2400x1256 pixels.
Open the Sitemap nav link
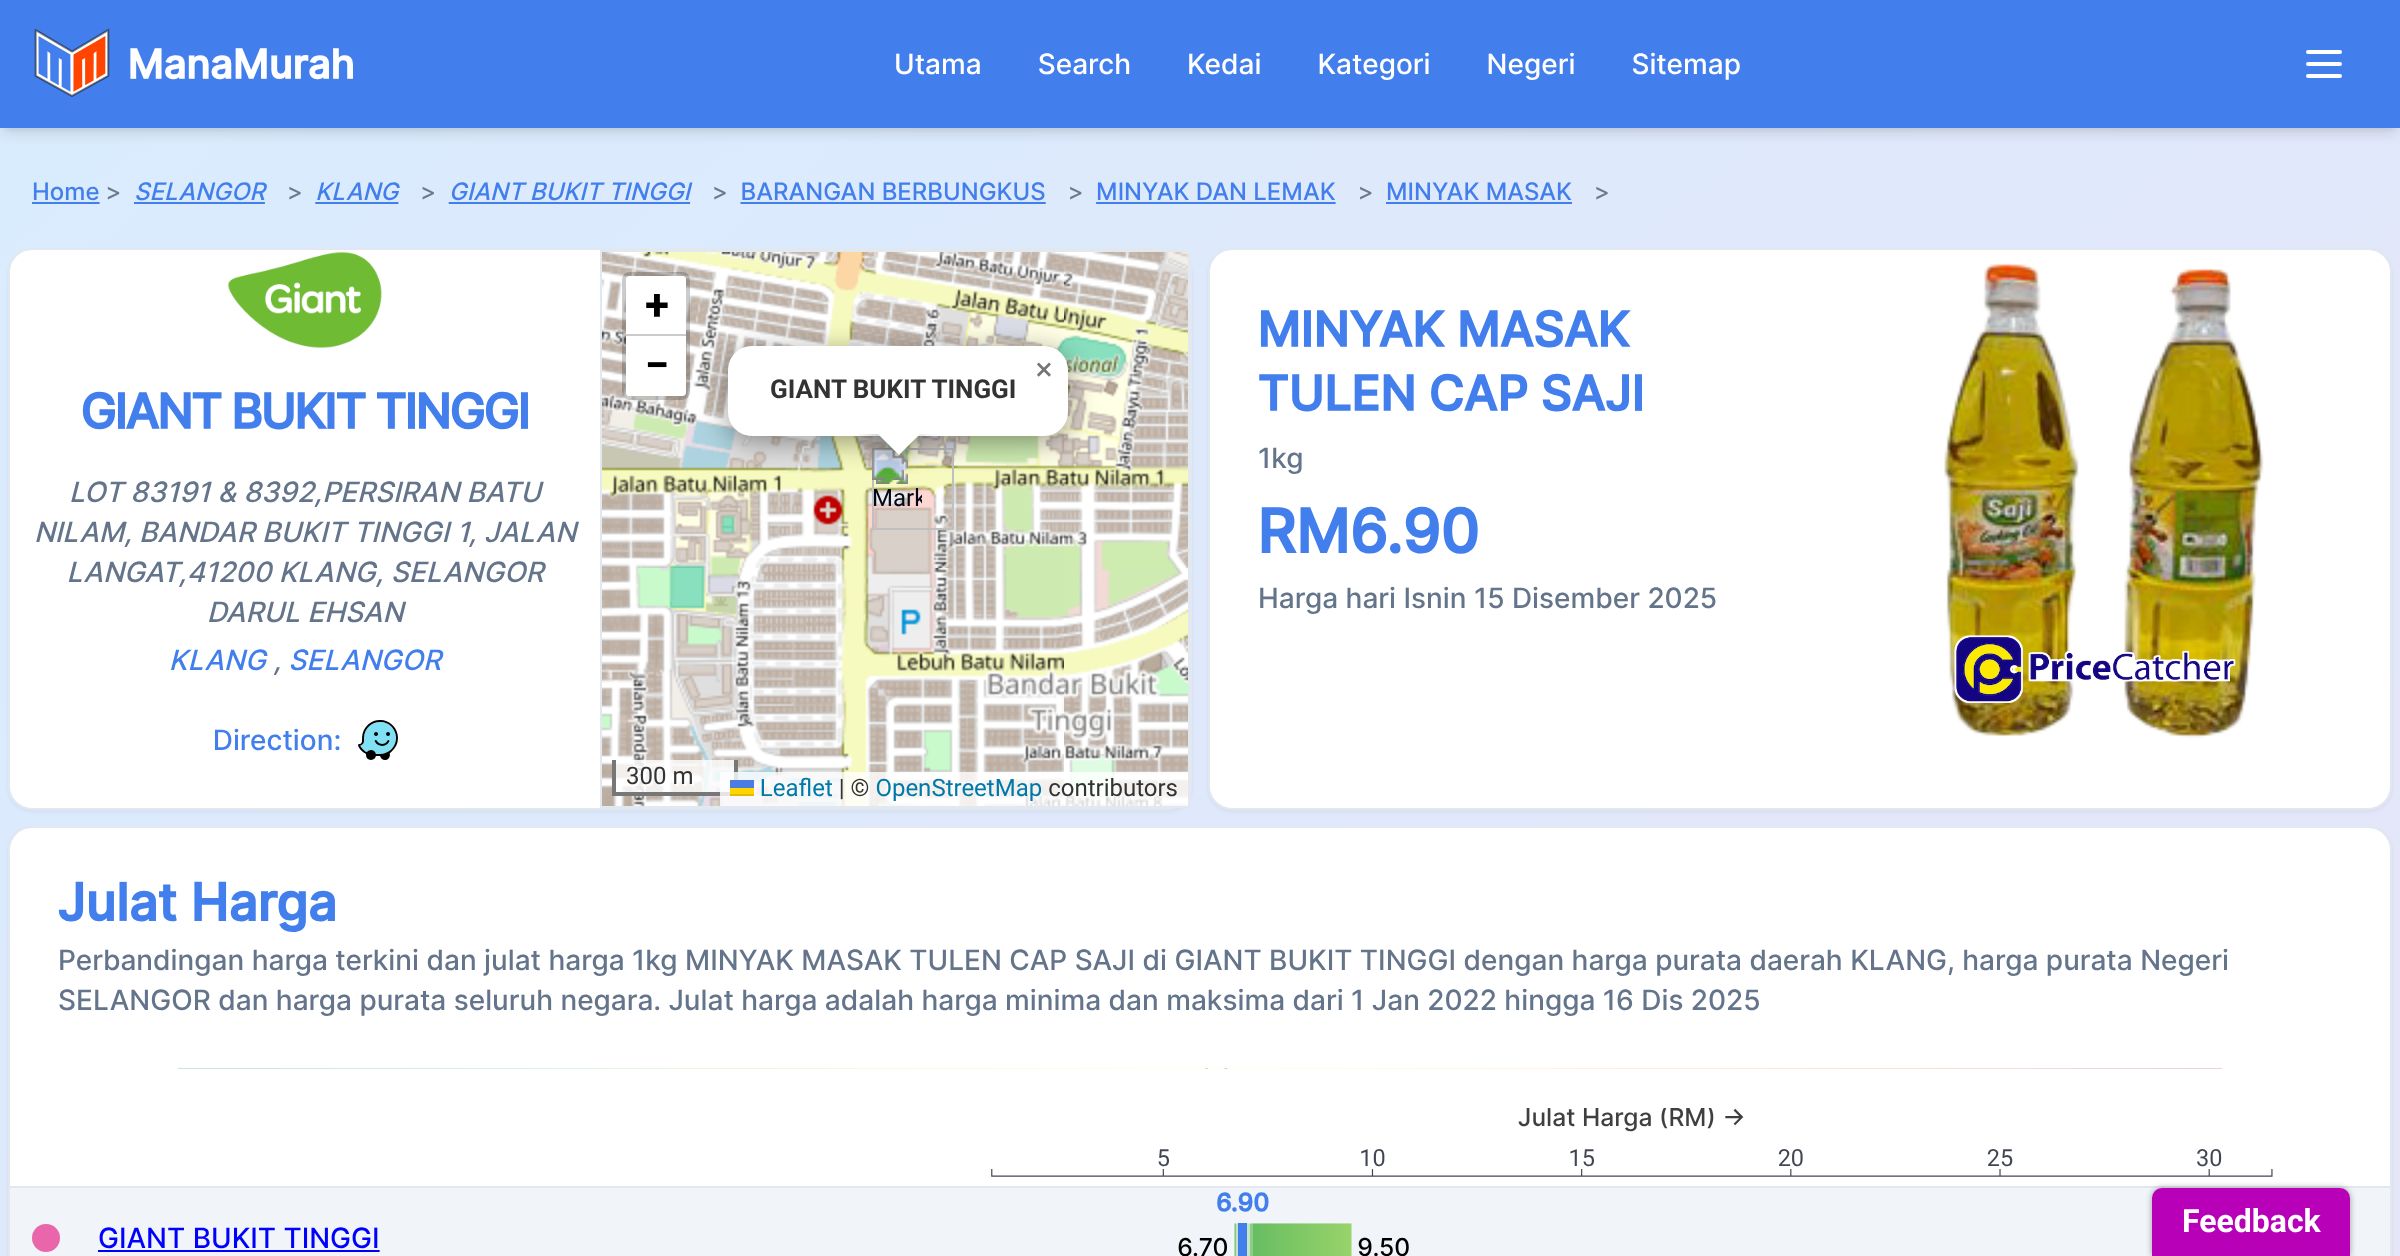pyautogui.click(x=1685, y=64)
